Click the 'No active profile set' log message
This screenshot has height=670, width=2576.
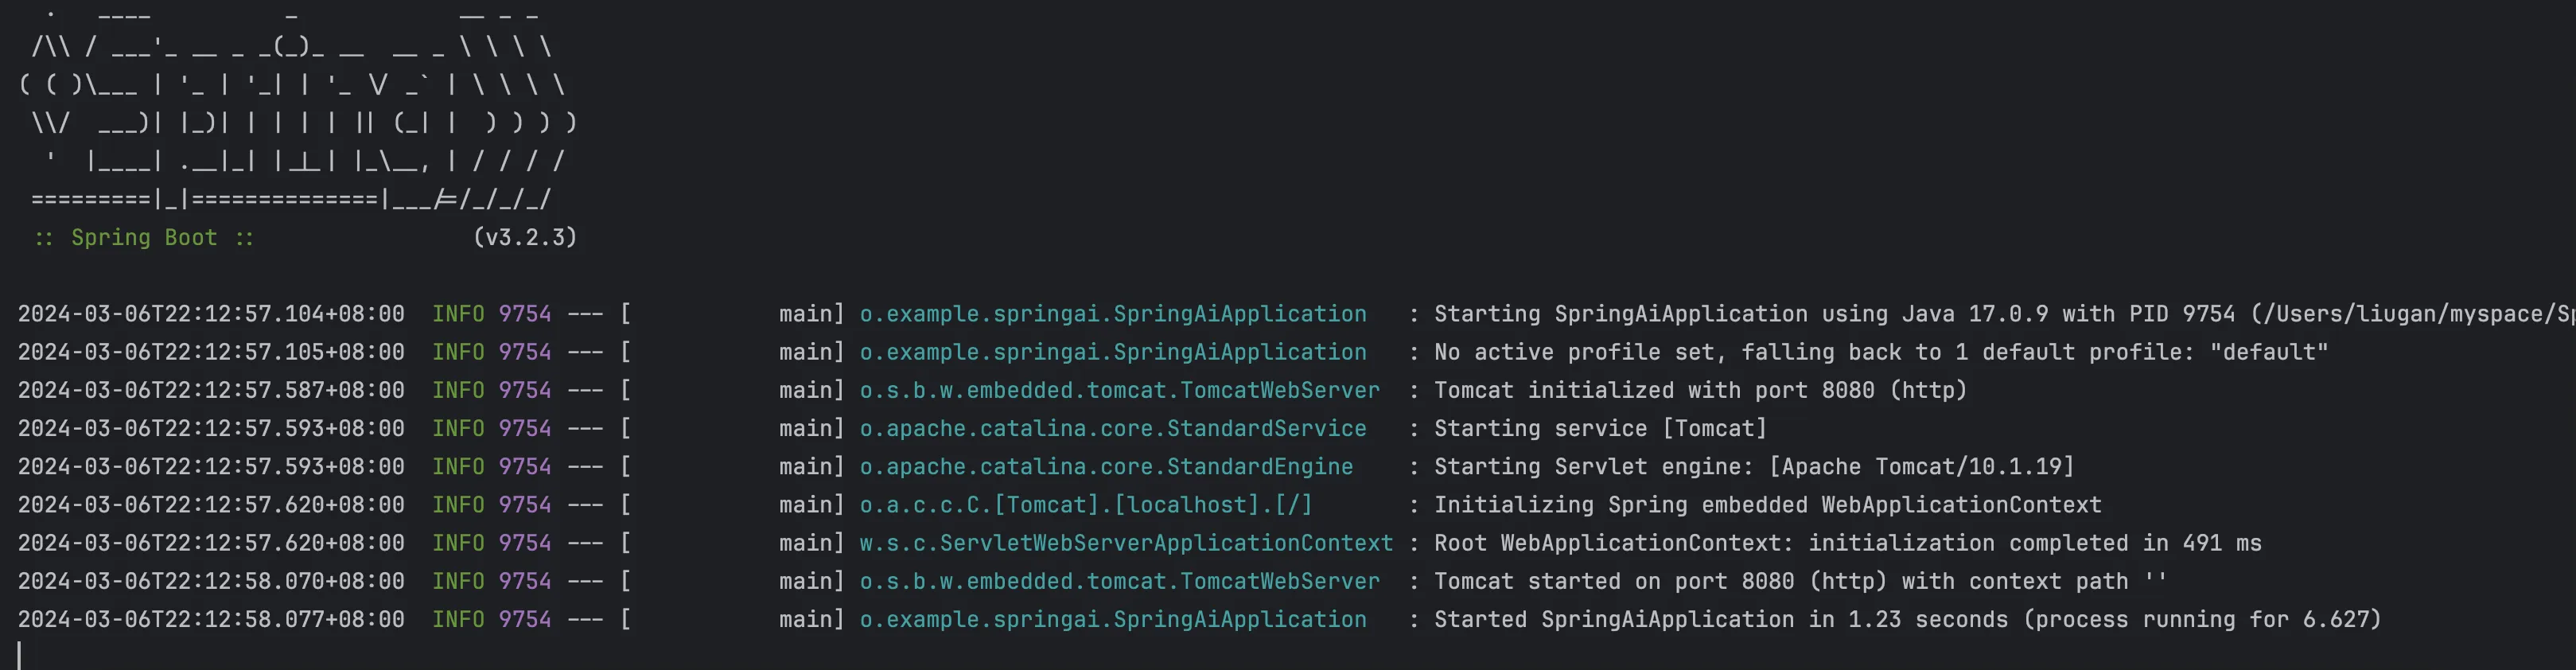[x=1880, y=353]
